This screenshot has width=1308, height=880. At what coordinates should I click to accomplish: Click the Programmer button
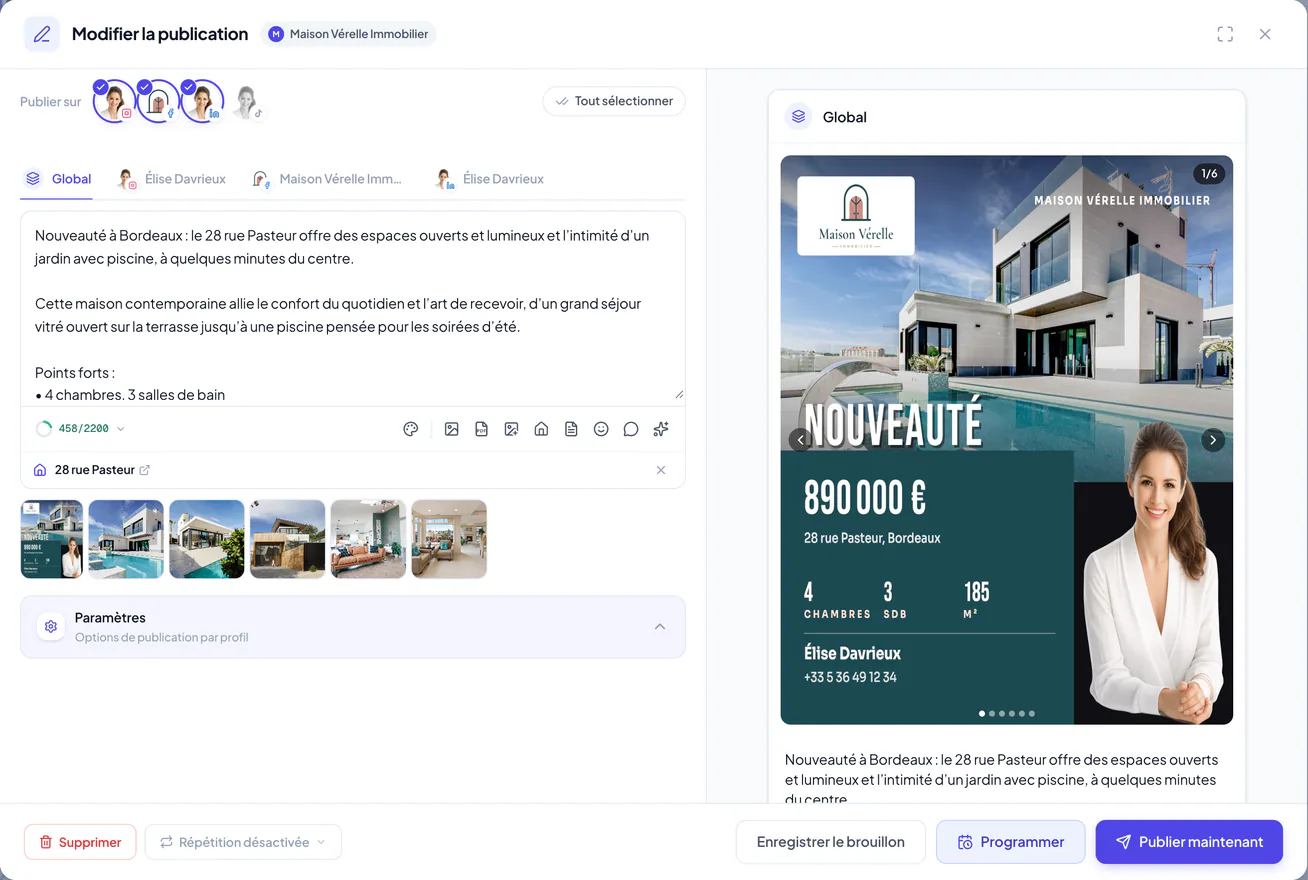point(1010,842)
